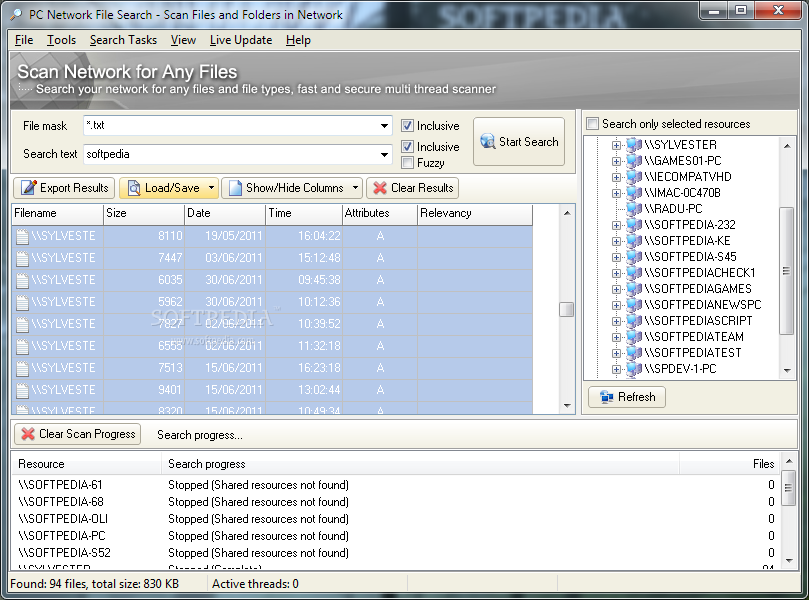
Task: Click the Export Results pencil icon
Action: tap(29, 188)
